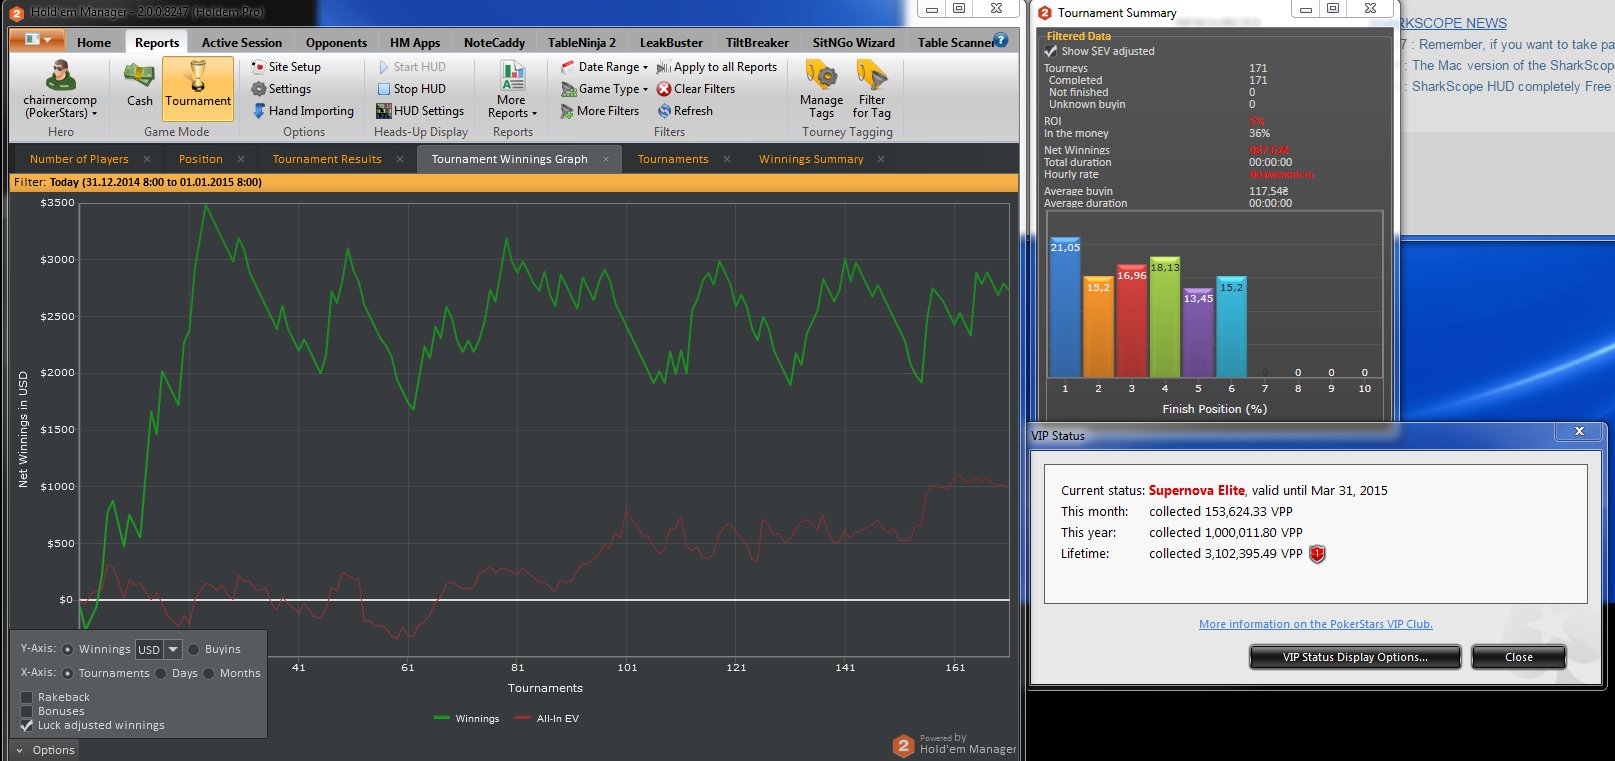Viewport: 1615px width, 761px height.
Task: Open the NoteCaddy ribbon tab
Action: [x=494, y=43]
